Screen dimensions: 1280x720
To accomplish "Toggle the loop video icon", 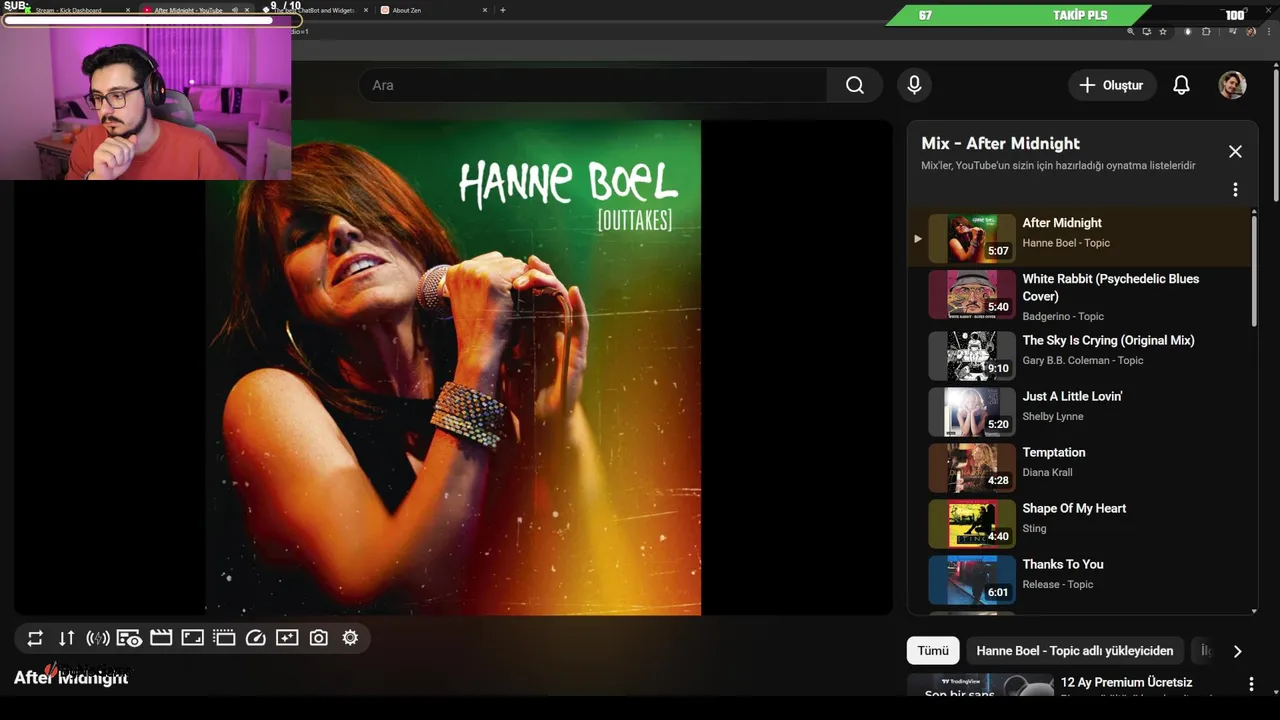I will [35, 638].
